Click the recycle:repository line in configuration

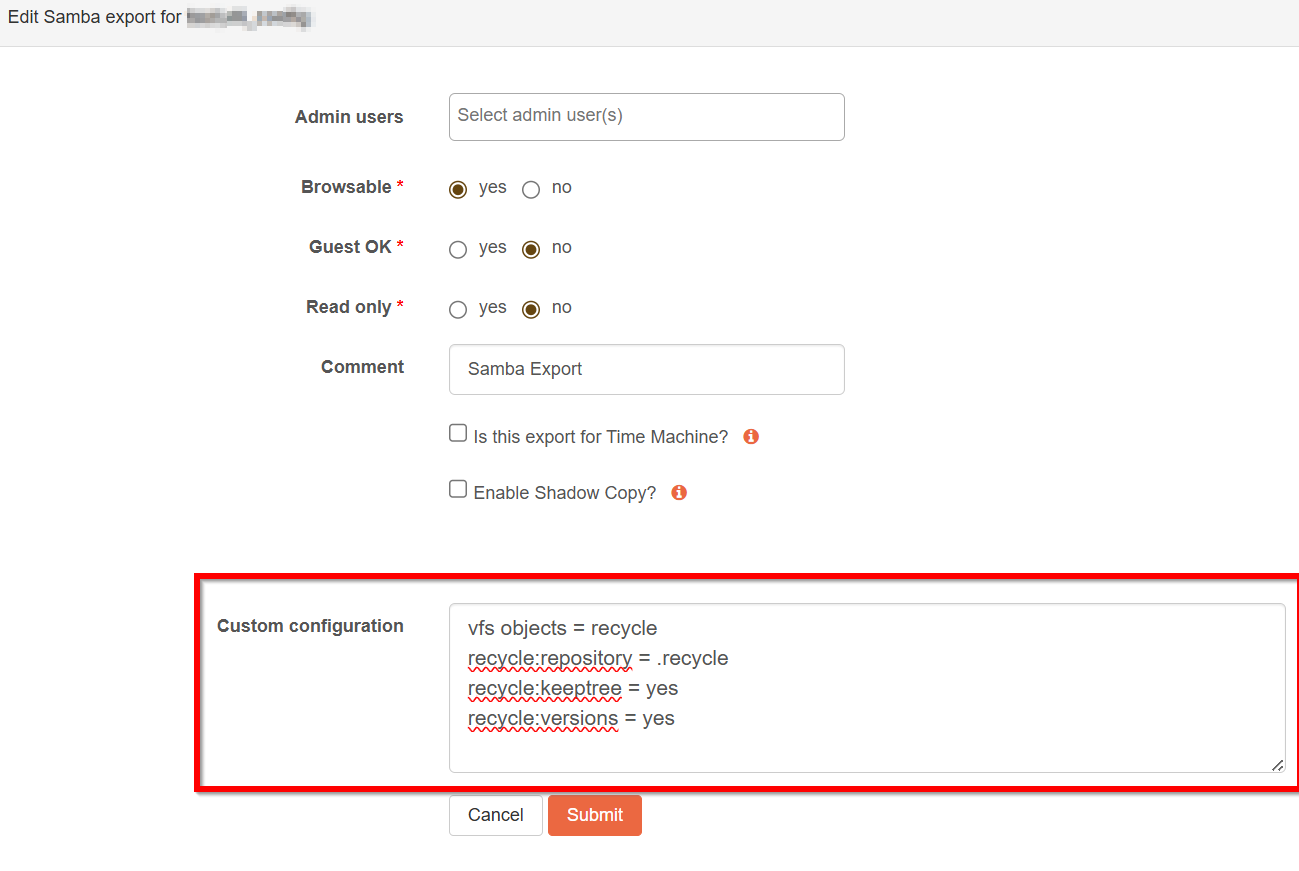pyautogui.click(x=597, y=658)
